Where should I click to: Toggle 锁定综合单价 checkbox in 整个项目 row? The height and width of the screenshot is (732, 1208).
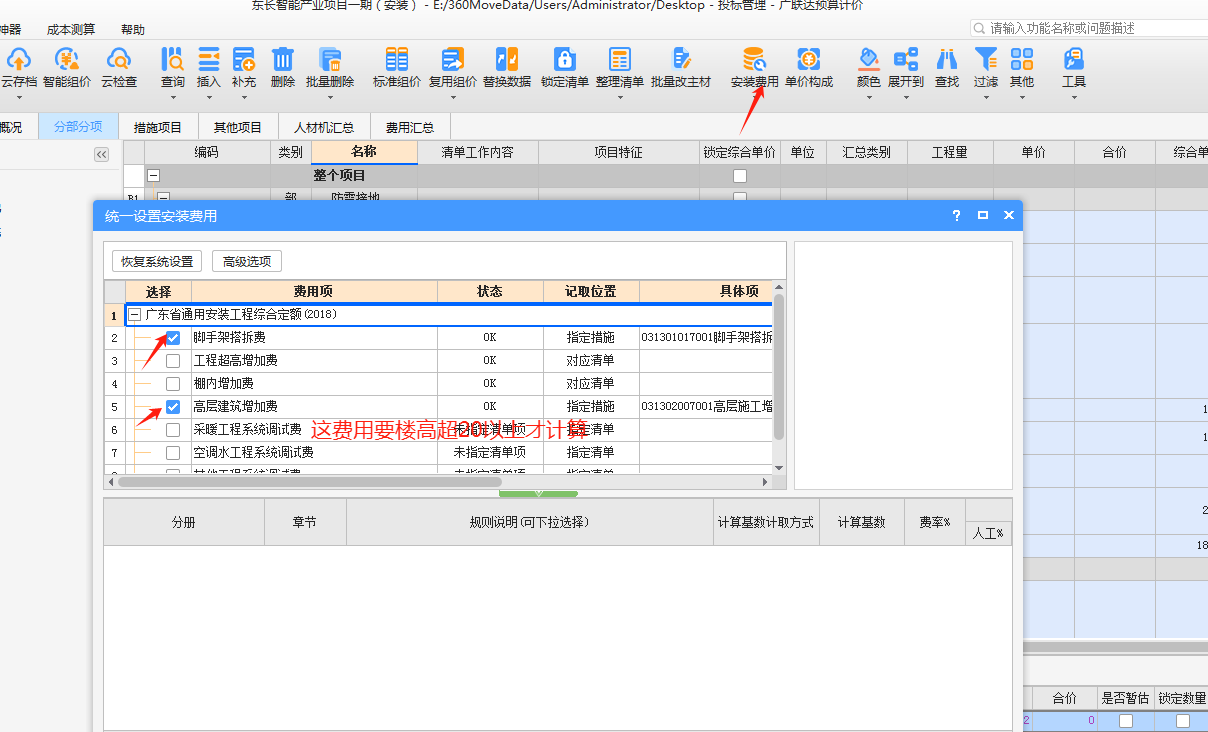pos(740,176)
